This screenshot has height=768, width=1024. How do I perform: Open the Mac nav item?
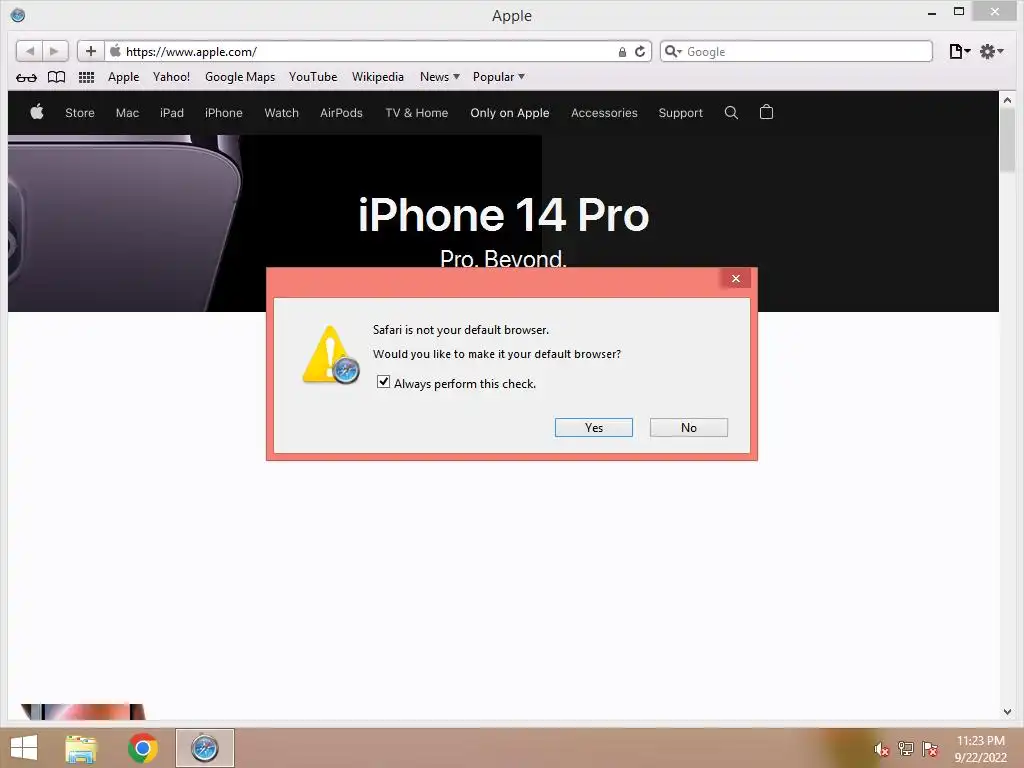click(x=127, y=113)
